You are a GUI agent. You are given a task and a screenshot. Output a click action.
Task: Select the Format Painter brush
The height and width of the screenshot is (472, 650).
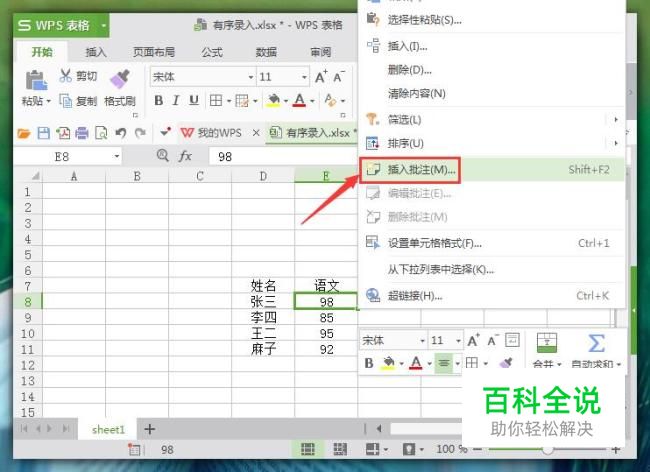point(120,79)
